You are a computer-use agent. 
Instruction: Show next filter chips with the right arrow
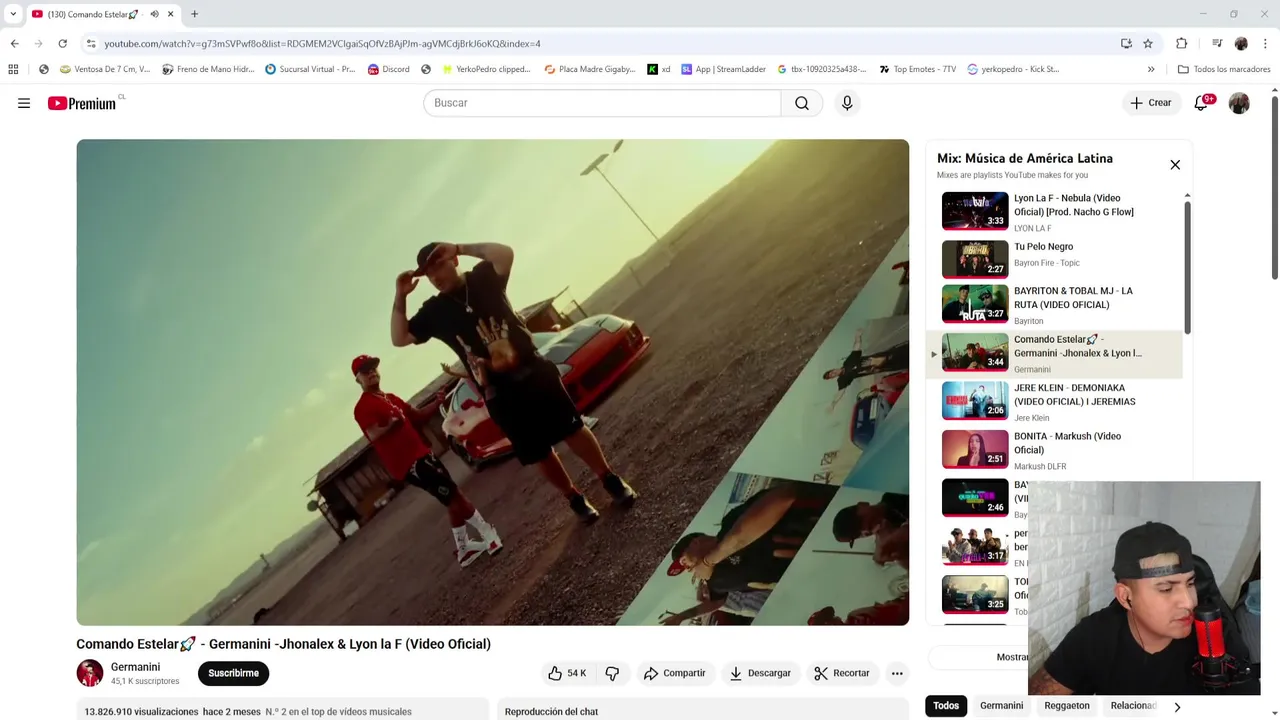[1177, 706]
